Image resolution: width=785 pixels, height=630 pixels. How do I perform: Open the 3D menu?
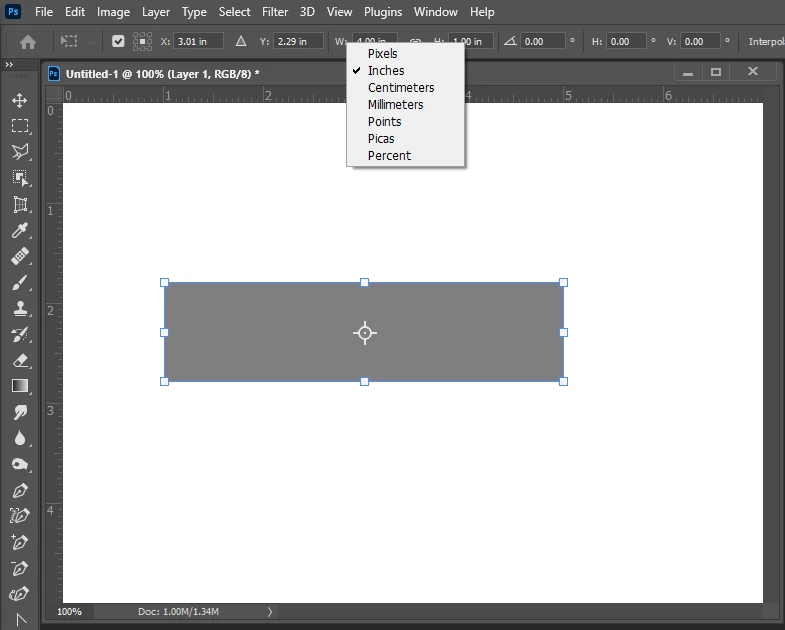(307, 12)
